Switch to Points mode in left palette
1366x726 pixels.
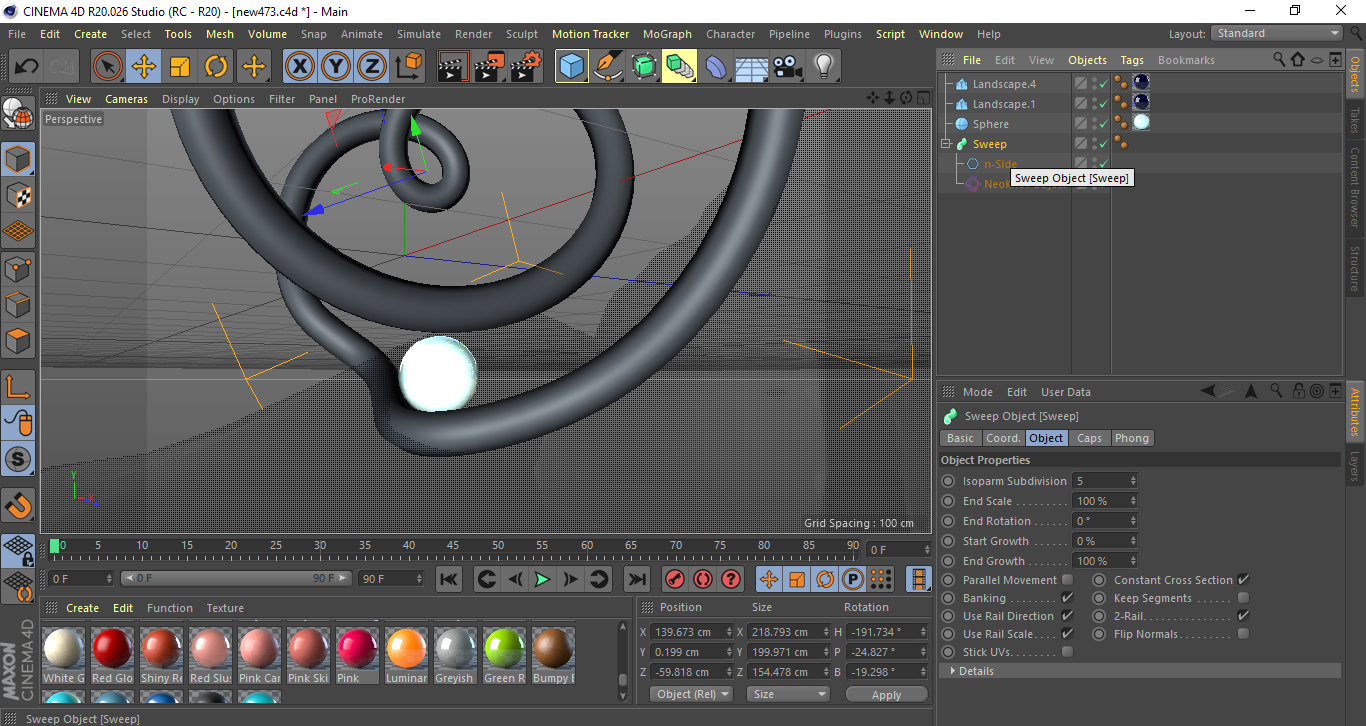pyautogui.click(x=18, y=268)
